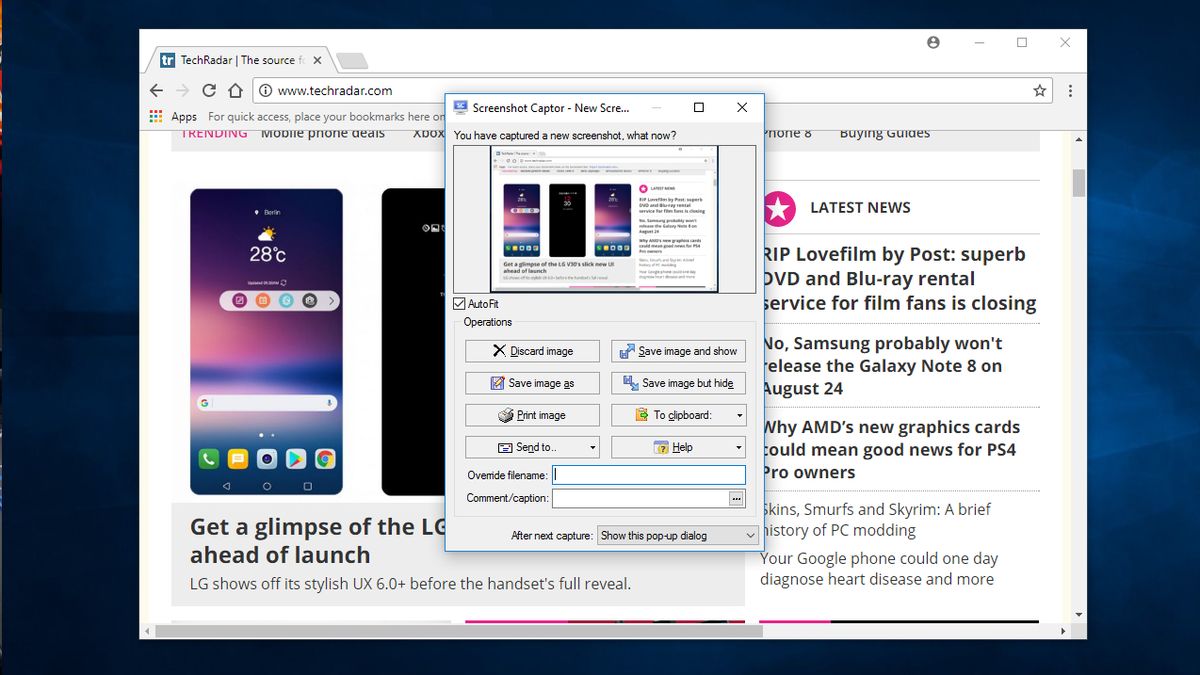Click the scroll down arrow in Chrome
This screenshot has width=1200, height=675.
[1079, 614]
